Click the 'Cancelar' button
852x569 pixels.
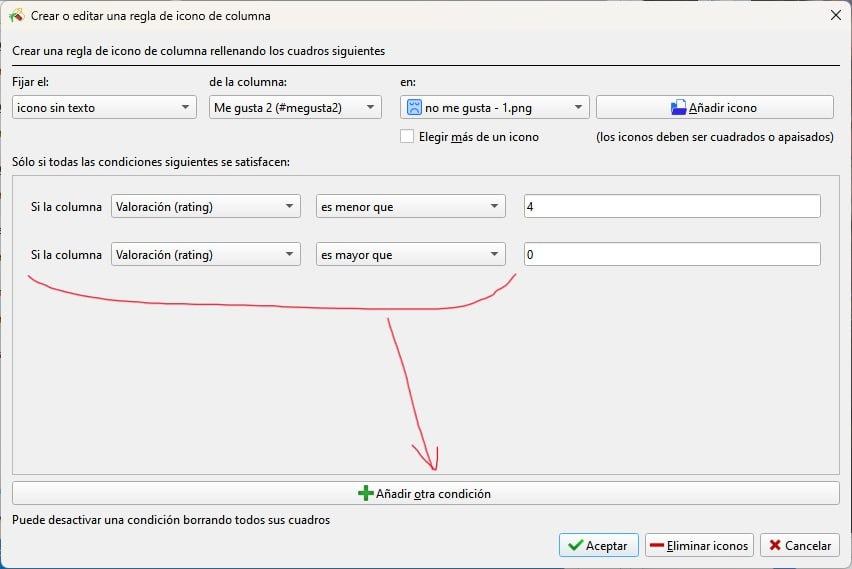(x=800, y=545)
